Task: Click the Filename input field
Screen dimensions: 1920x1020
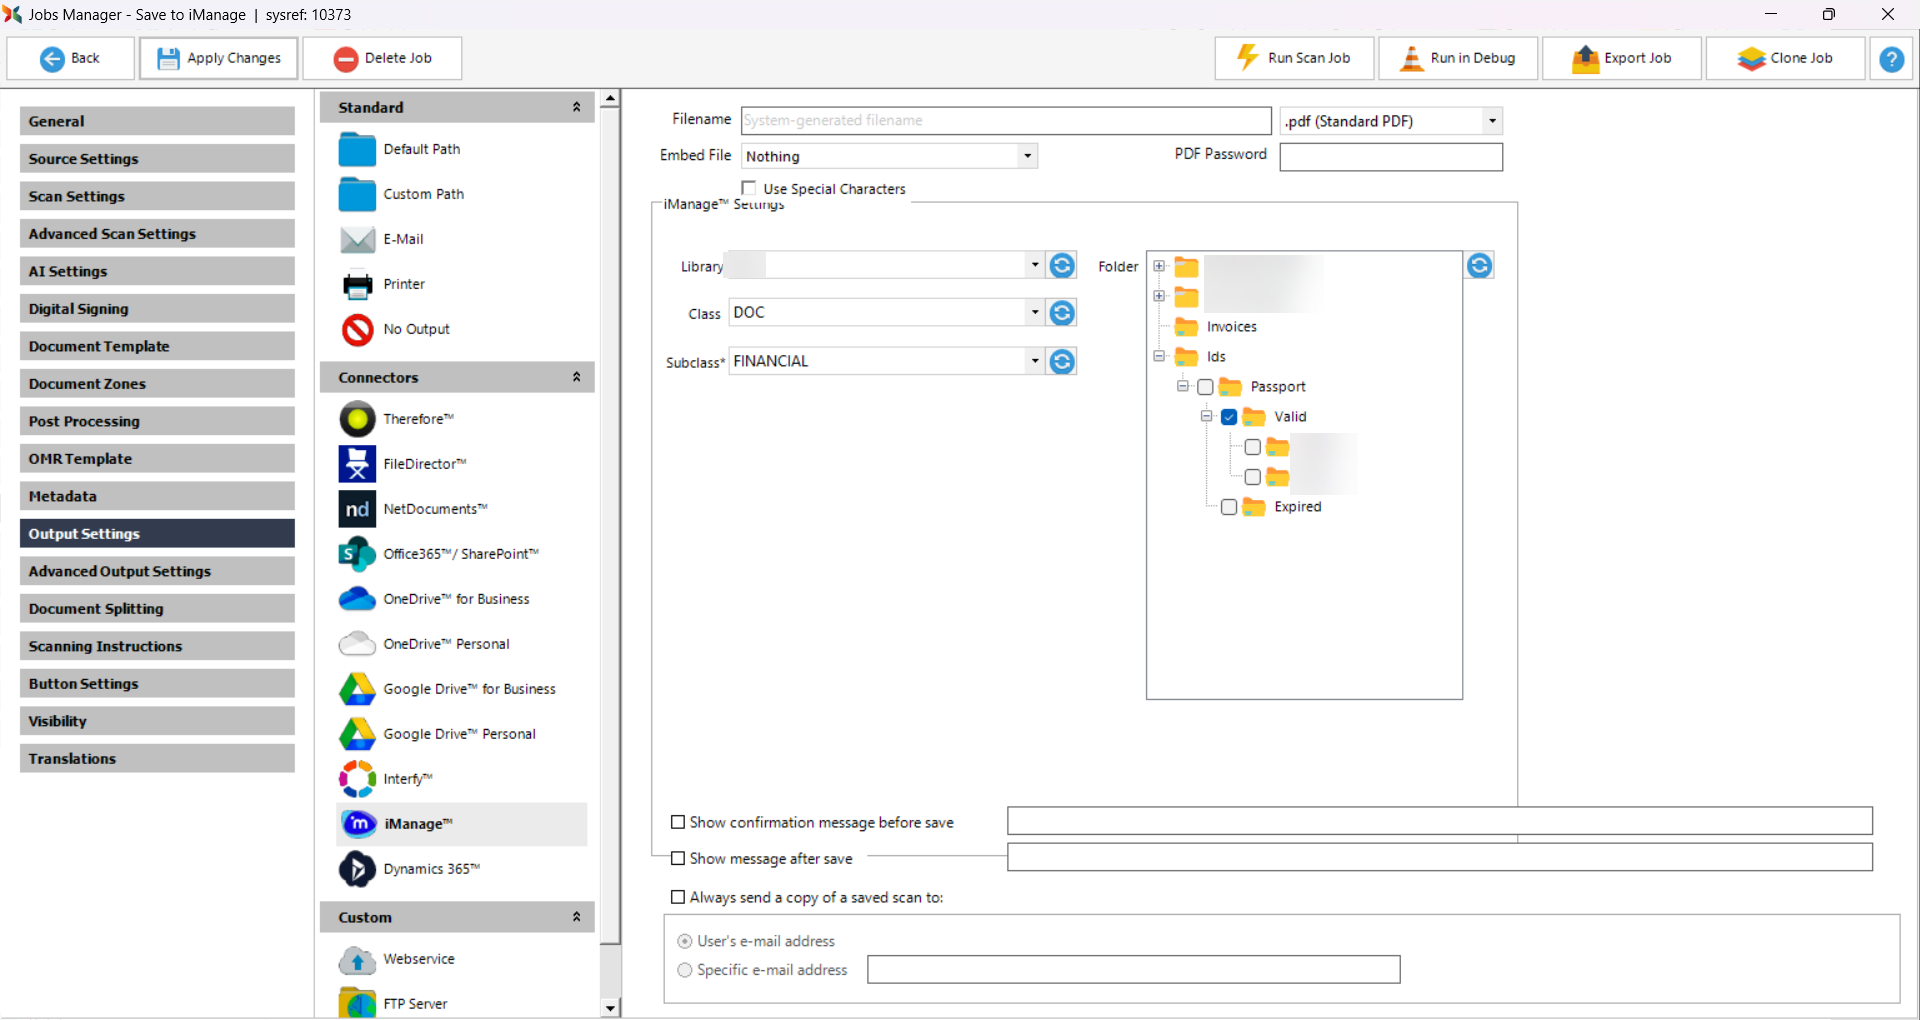Action: point(1005,120)
